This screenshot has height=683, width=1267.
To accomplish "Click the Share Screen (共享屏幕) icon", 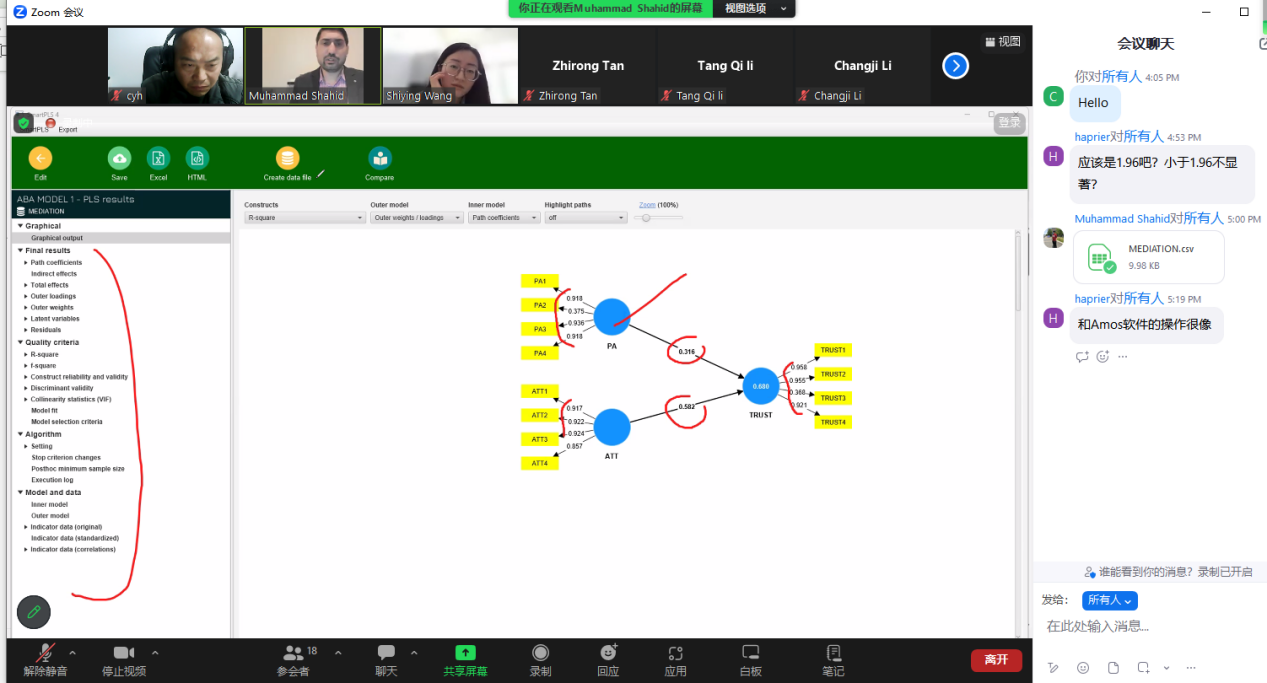I will [465, 654].
